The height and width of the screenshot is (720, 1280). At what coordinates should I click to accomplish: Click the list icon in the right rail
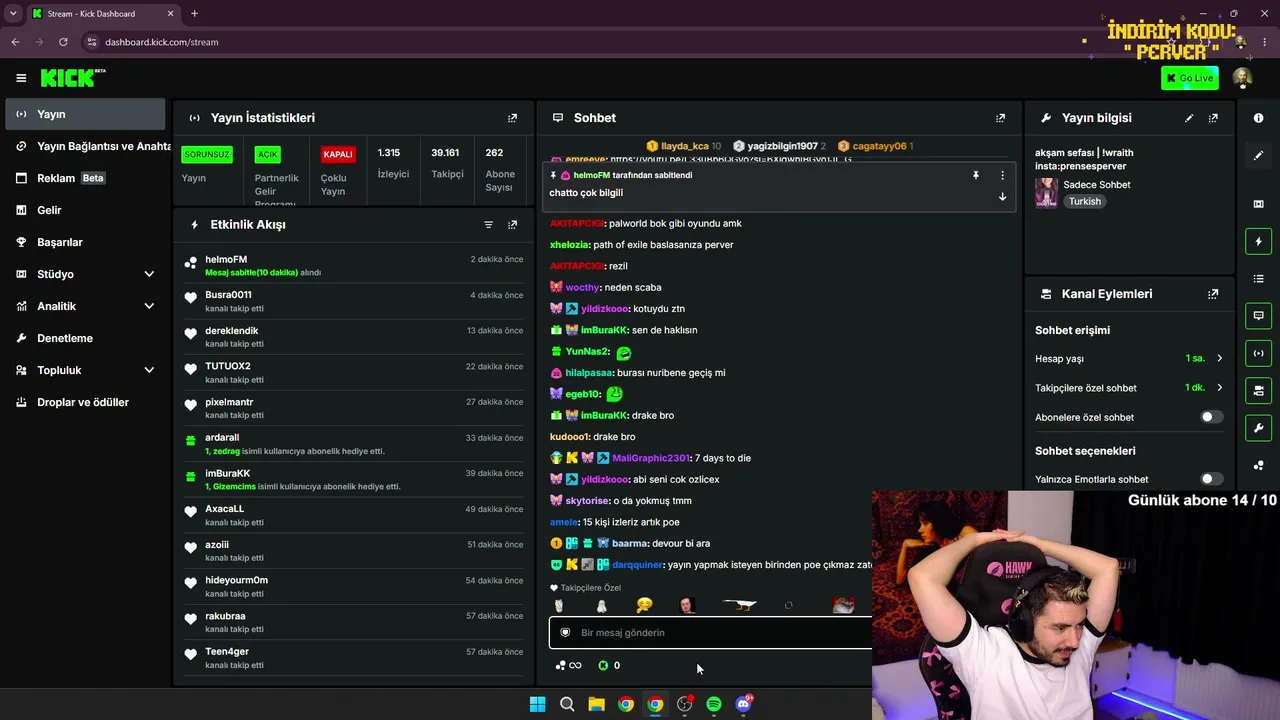point(1258,278)
